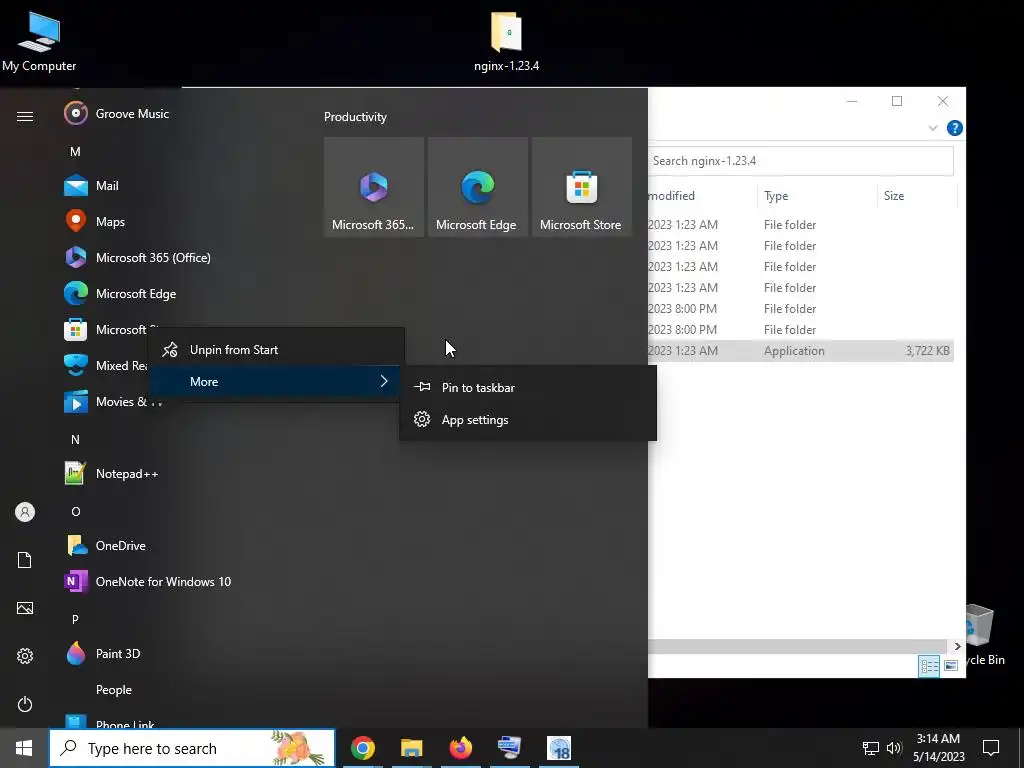Maximize the Explorer window

(897, 101)
